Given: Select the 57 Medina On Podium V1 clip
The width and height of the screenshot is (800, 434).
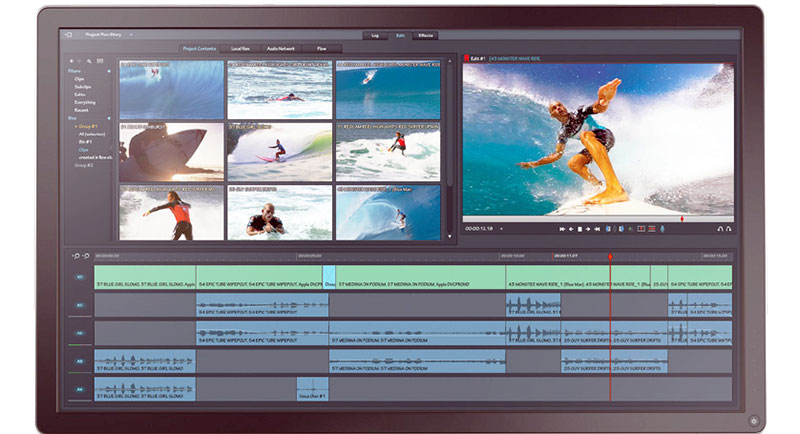Looking at the screenshot, I should tap(420, 277).
